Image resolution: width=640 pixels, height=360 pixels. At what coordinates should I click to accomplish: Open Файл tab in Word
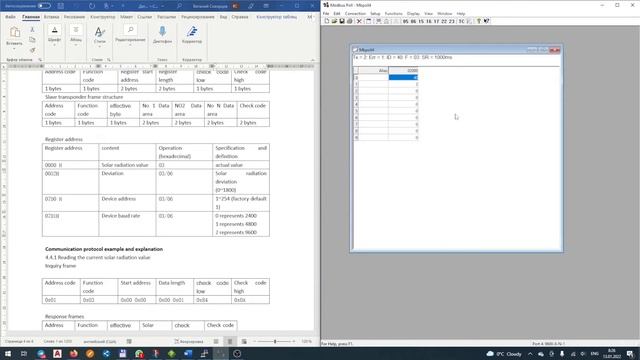pos(10,17)
